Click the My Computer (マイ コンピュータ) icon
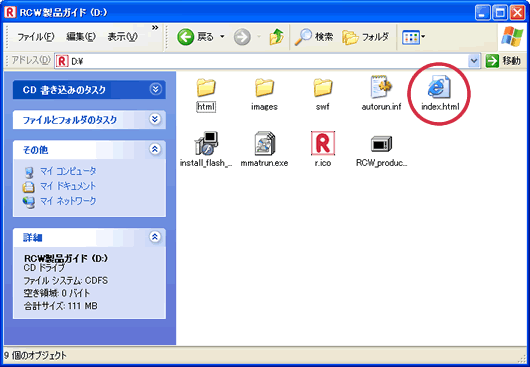Screen dimensions: 530x367 (29, 172)
